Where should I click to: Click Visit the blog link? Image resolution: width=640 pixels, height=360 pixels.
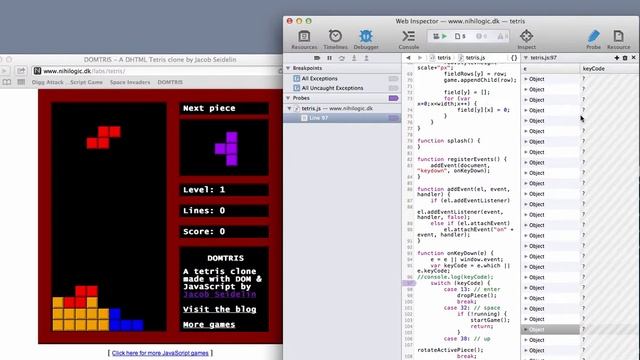click(x=220, y=309)
